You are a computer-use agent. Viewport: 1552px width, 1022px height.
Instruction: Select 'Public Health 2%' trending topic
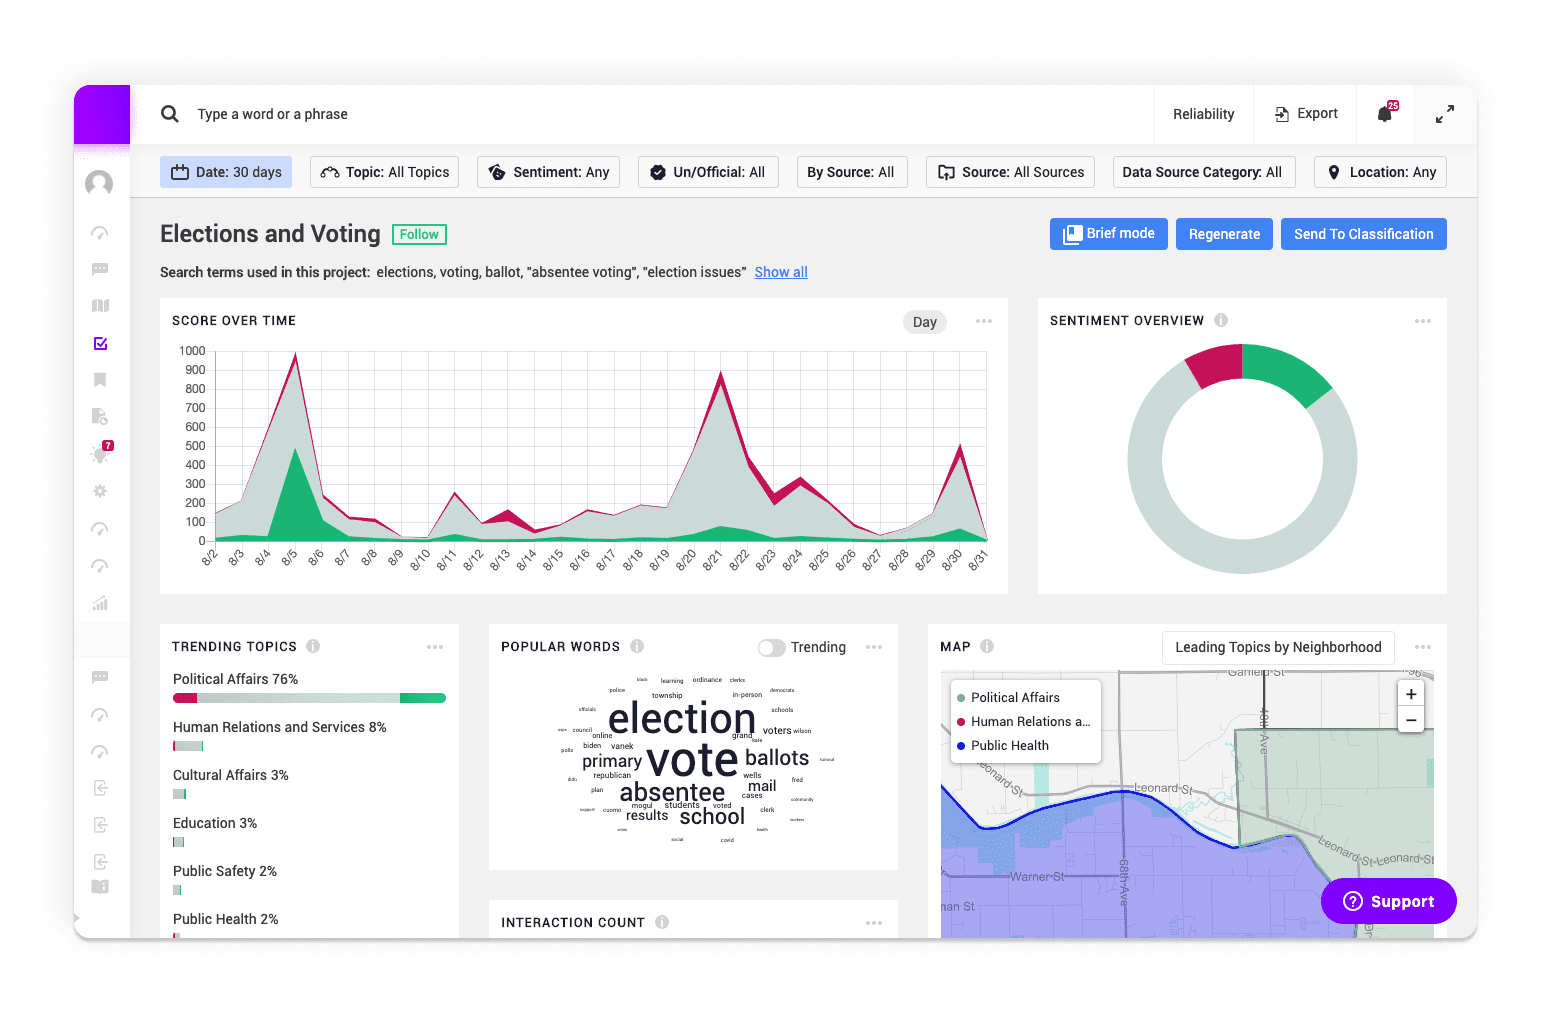(x=226, y=919)
